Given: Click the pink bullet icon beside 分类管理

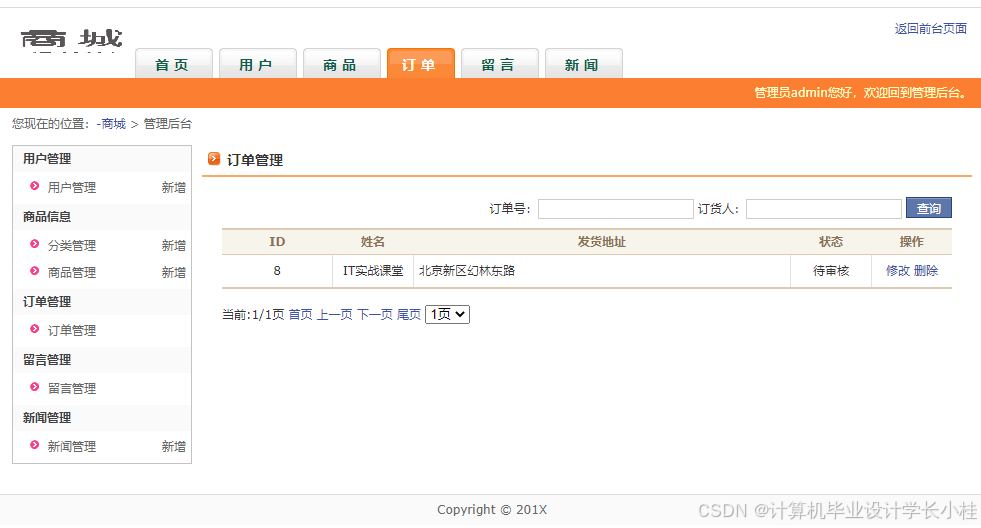Looking at the screenshot, I should (34, 244).
